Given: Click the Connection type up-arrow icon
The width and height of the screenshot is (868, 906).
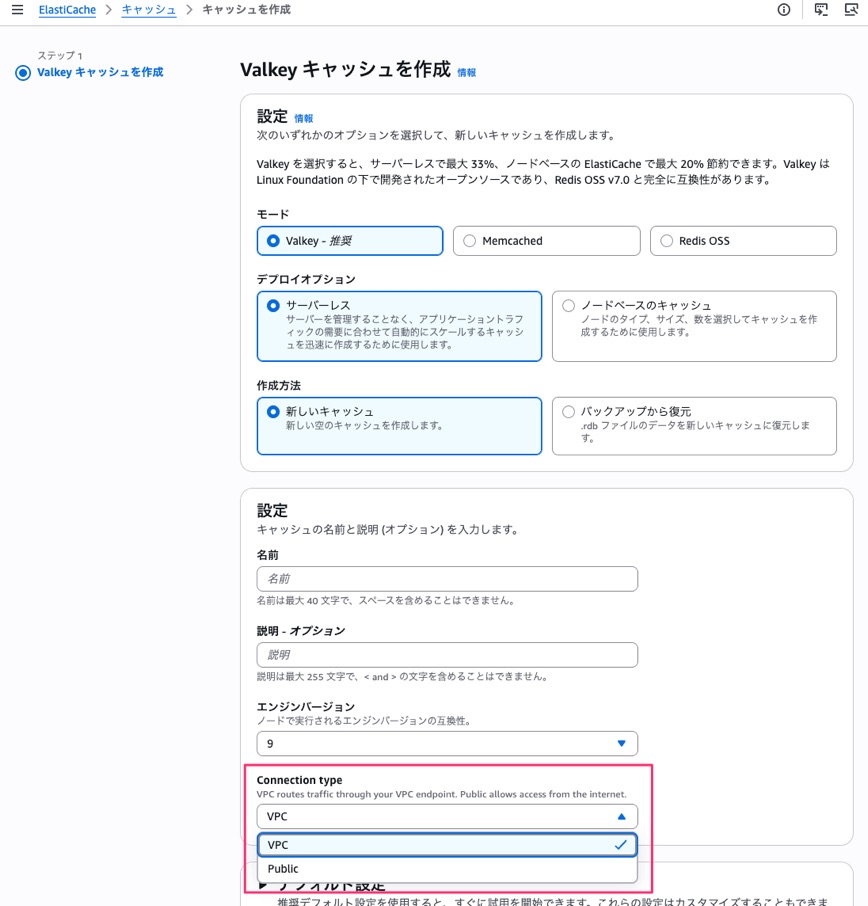Looking at the screenshot, I should [x=621, y=816].
